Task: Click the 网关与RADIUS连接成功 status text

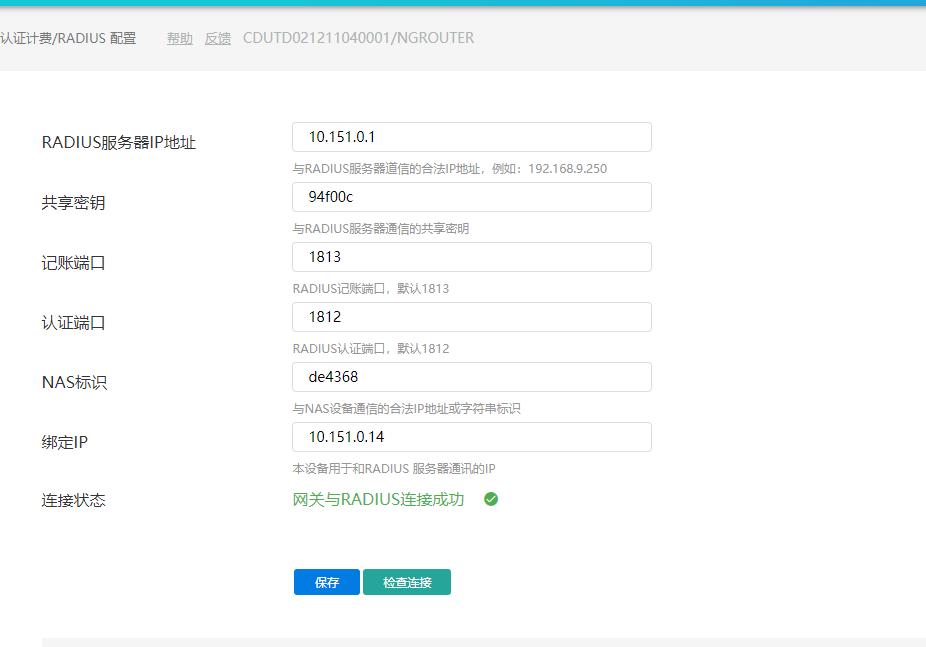Action: (378, 499)
